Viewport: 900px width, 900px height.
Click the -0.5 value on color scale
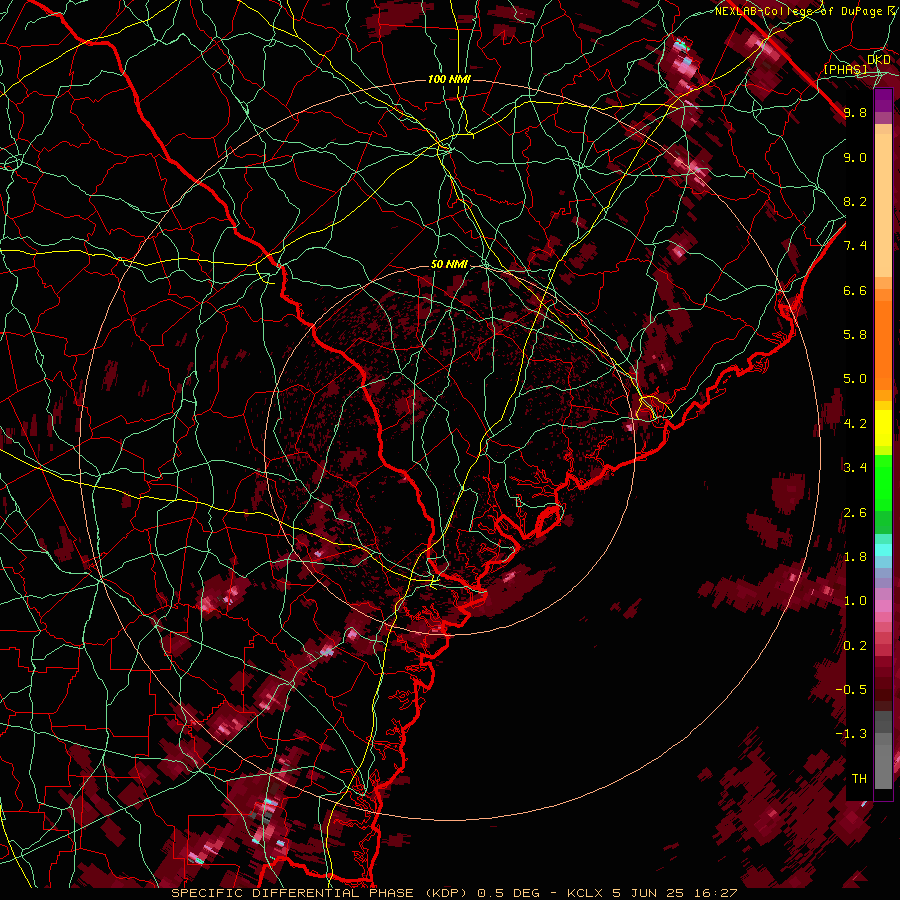851,690
